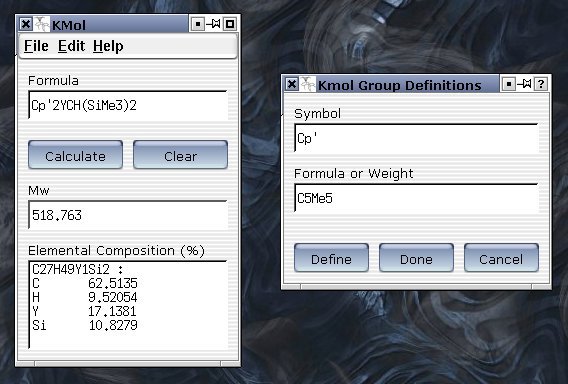Open the Help menu in KMol
Viewport: 568px width, 384px height.
coord(108,46)
